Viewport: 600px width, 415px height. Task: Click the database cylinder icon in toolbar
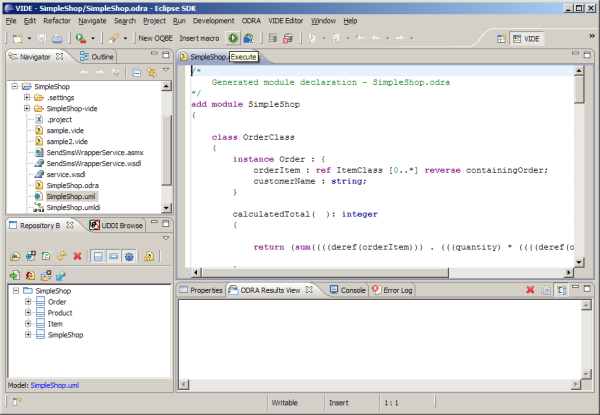point(272,38)
